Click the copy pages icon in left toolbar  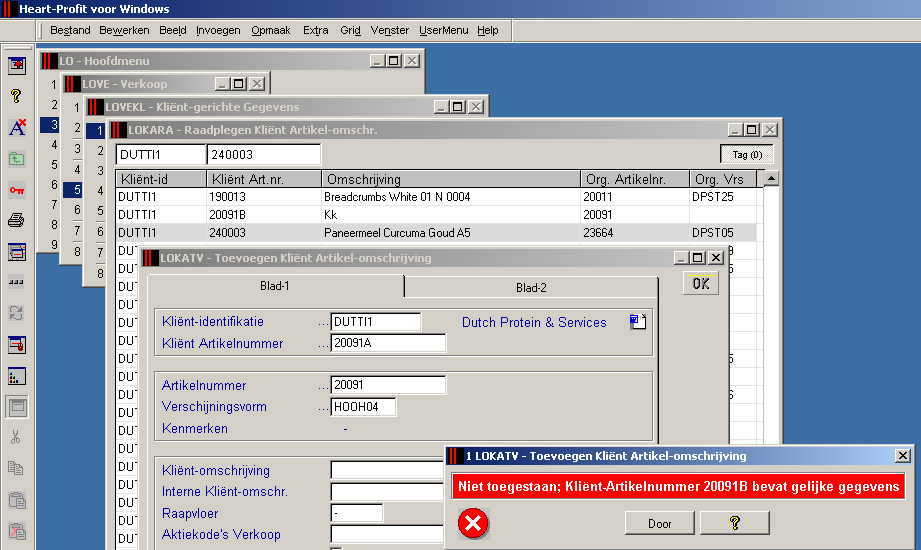(x=16, y=468)
